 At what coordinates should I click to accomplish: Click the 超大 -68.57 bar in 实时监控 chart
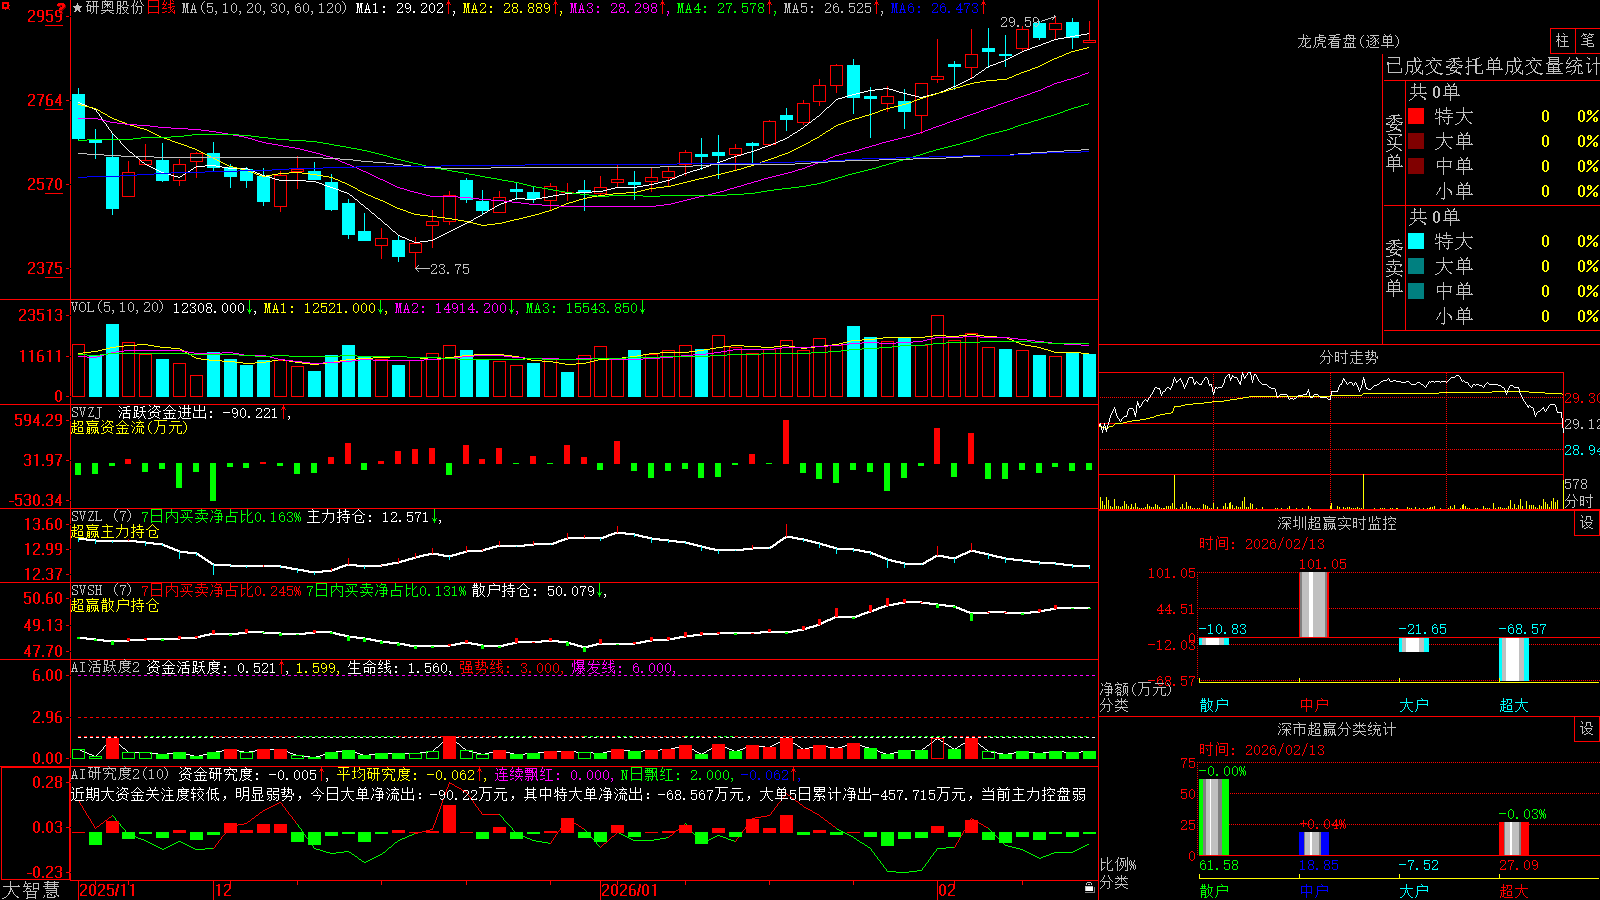click(1514, 660)
